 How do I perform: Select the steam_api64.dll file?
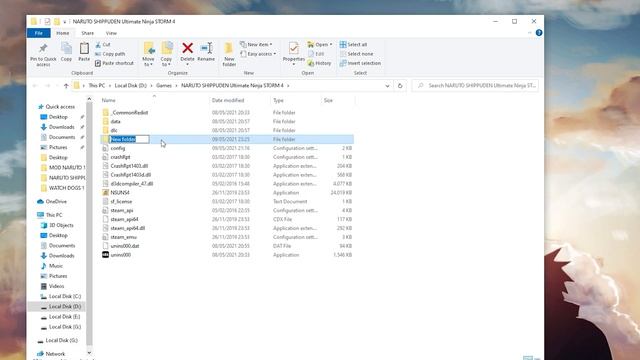coord(127,228)
